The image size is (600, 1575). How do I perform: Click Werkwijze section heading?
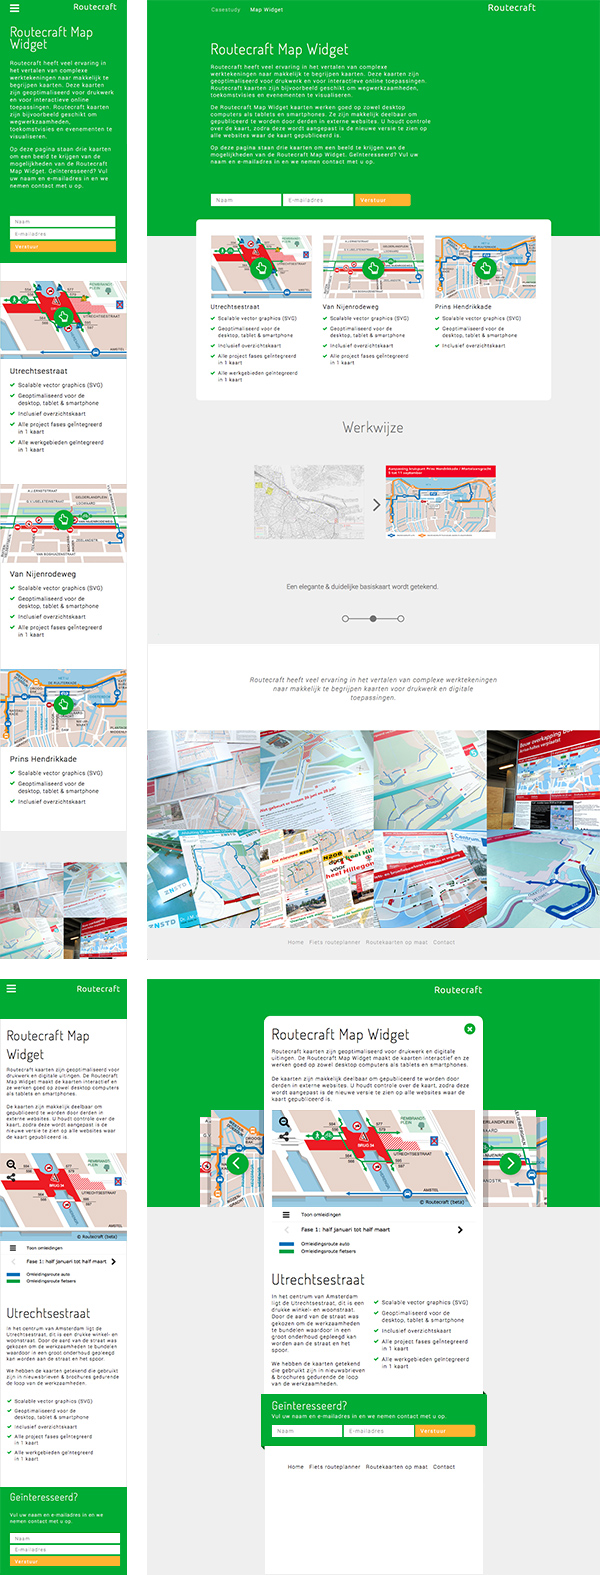point(373,428)
